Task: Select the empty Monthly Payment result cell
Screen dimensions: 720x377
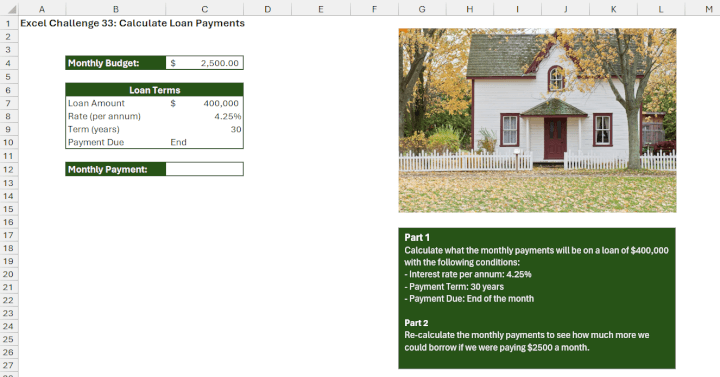Action: pos(205,169)
